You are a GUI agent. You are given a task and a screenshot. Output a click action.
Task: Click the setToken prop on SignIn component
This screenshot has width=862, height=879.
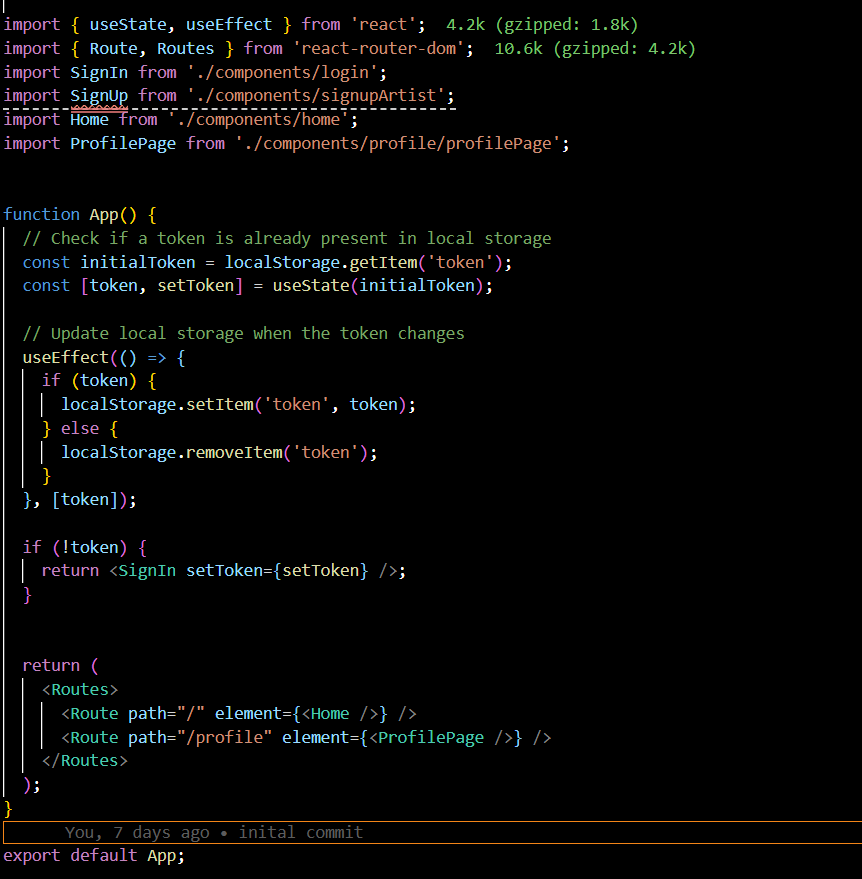pyautogui.click(x=230, y=570)
